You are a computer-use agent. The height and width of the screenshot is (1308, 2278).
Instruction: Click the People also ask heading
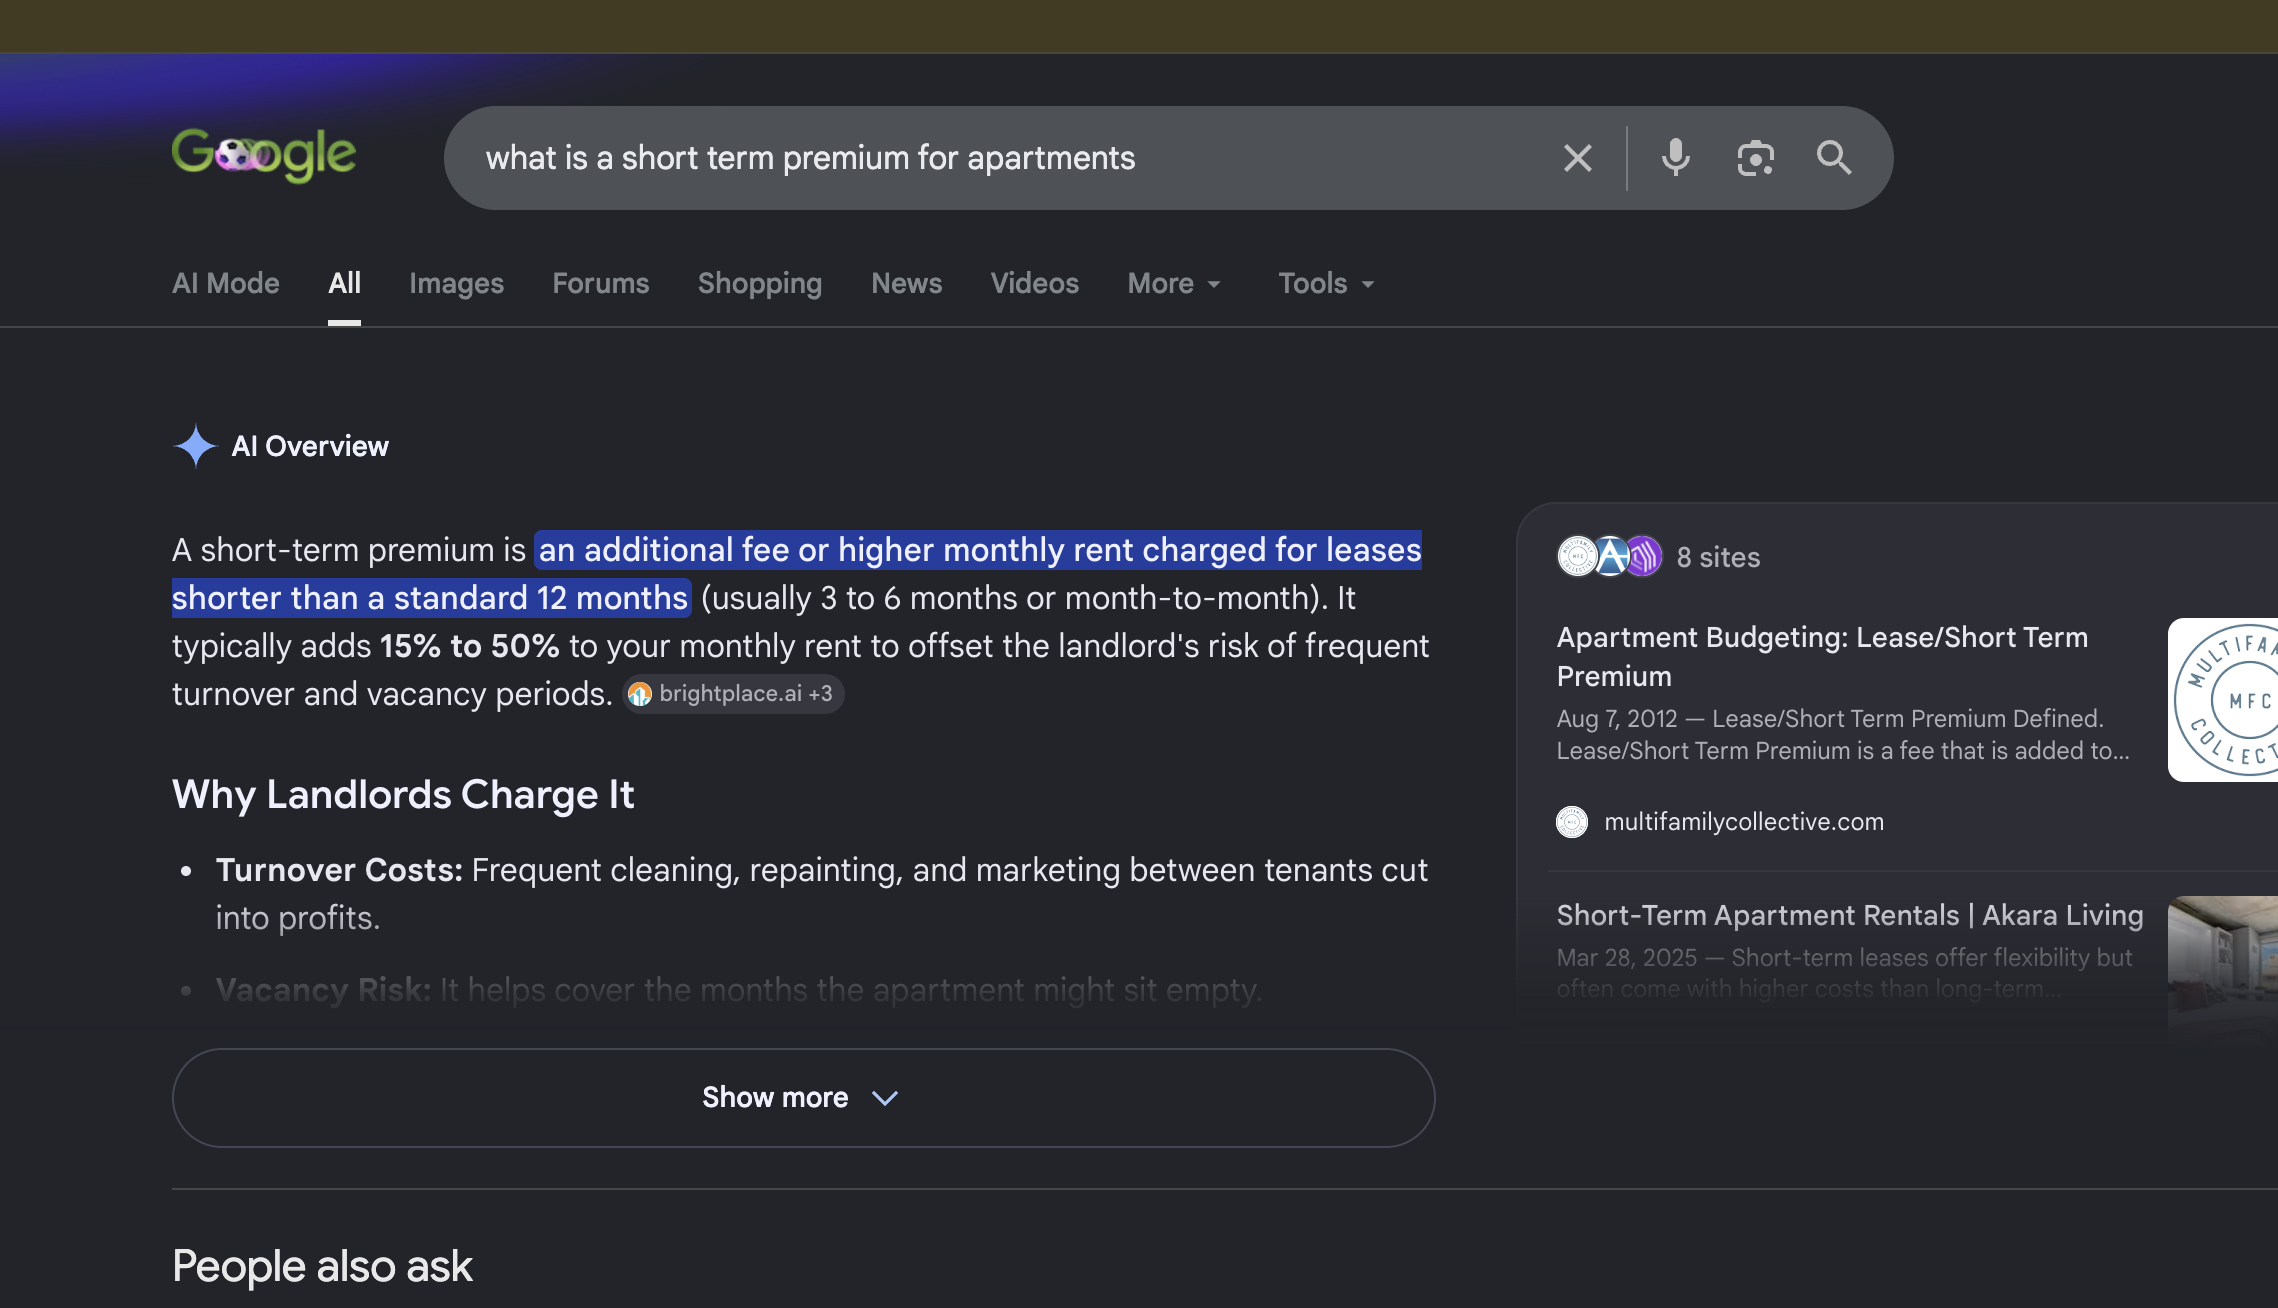pyautogui.click(x=322, y=1267)
